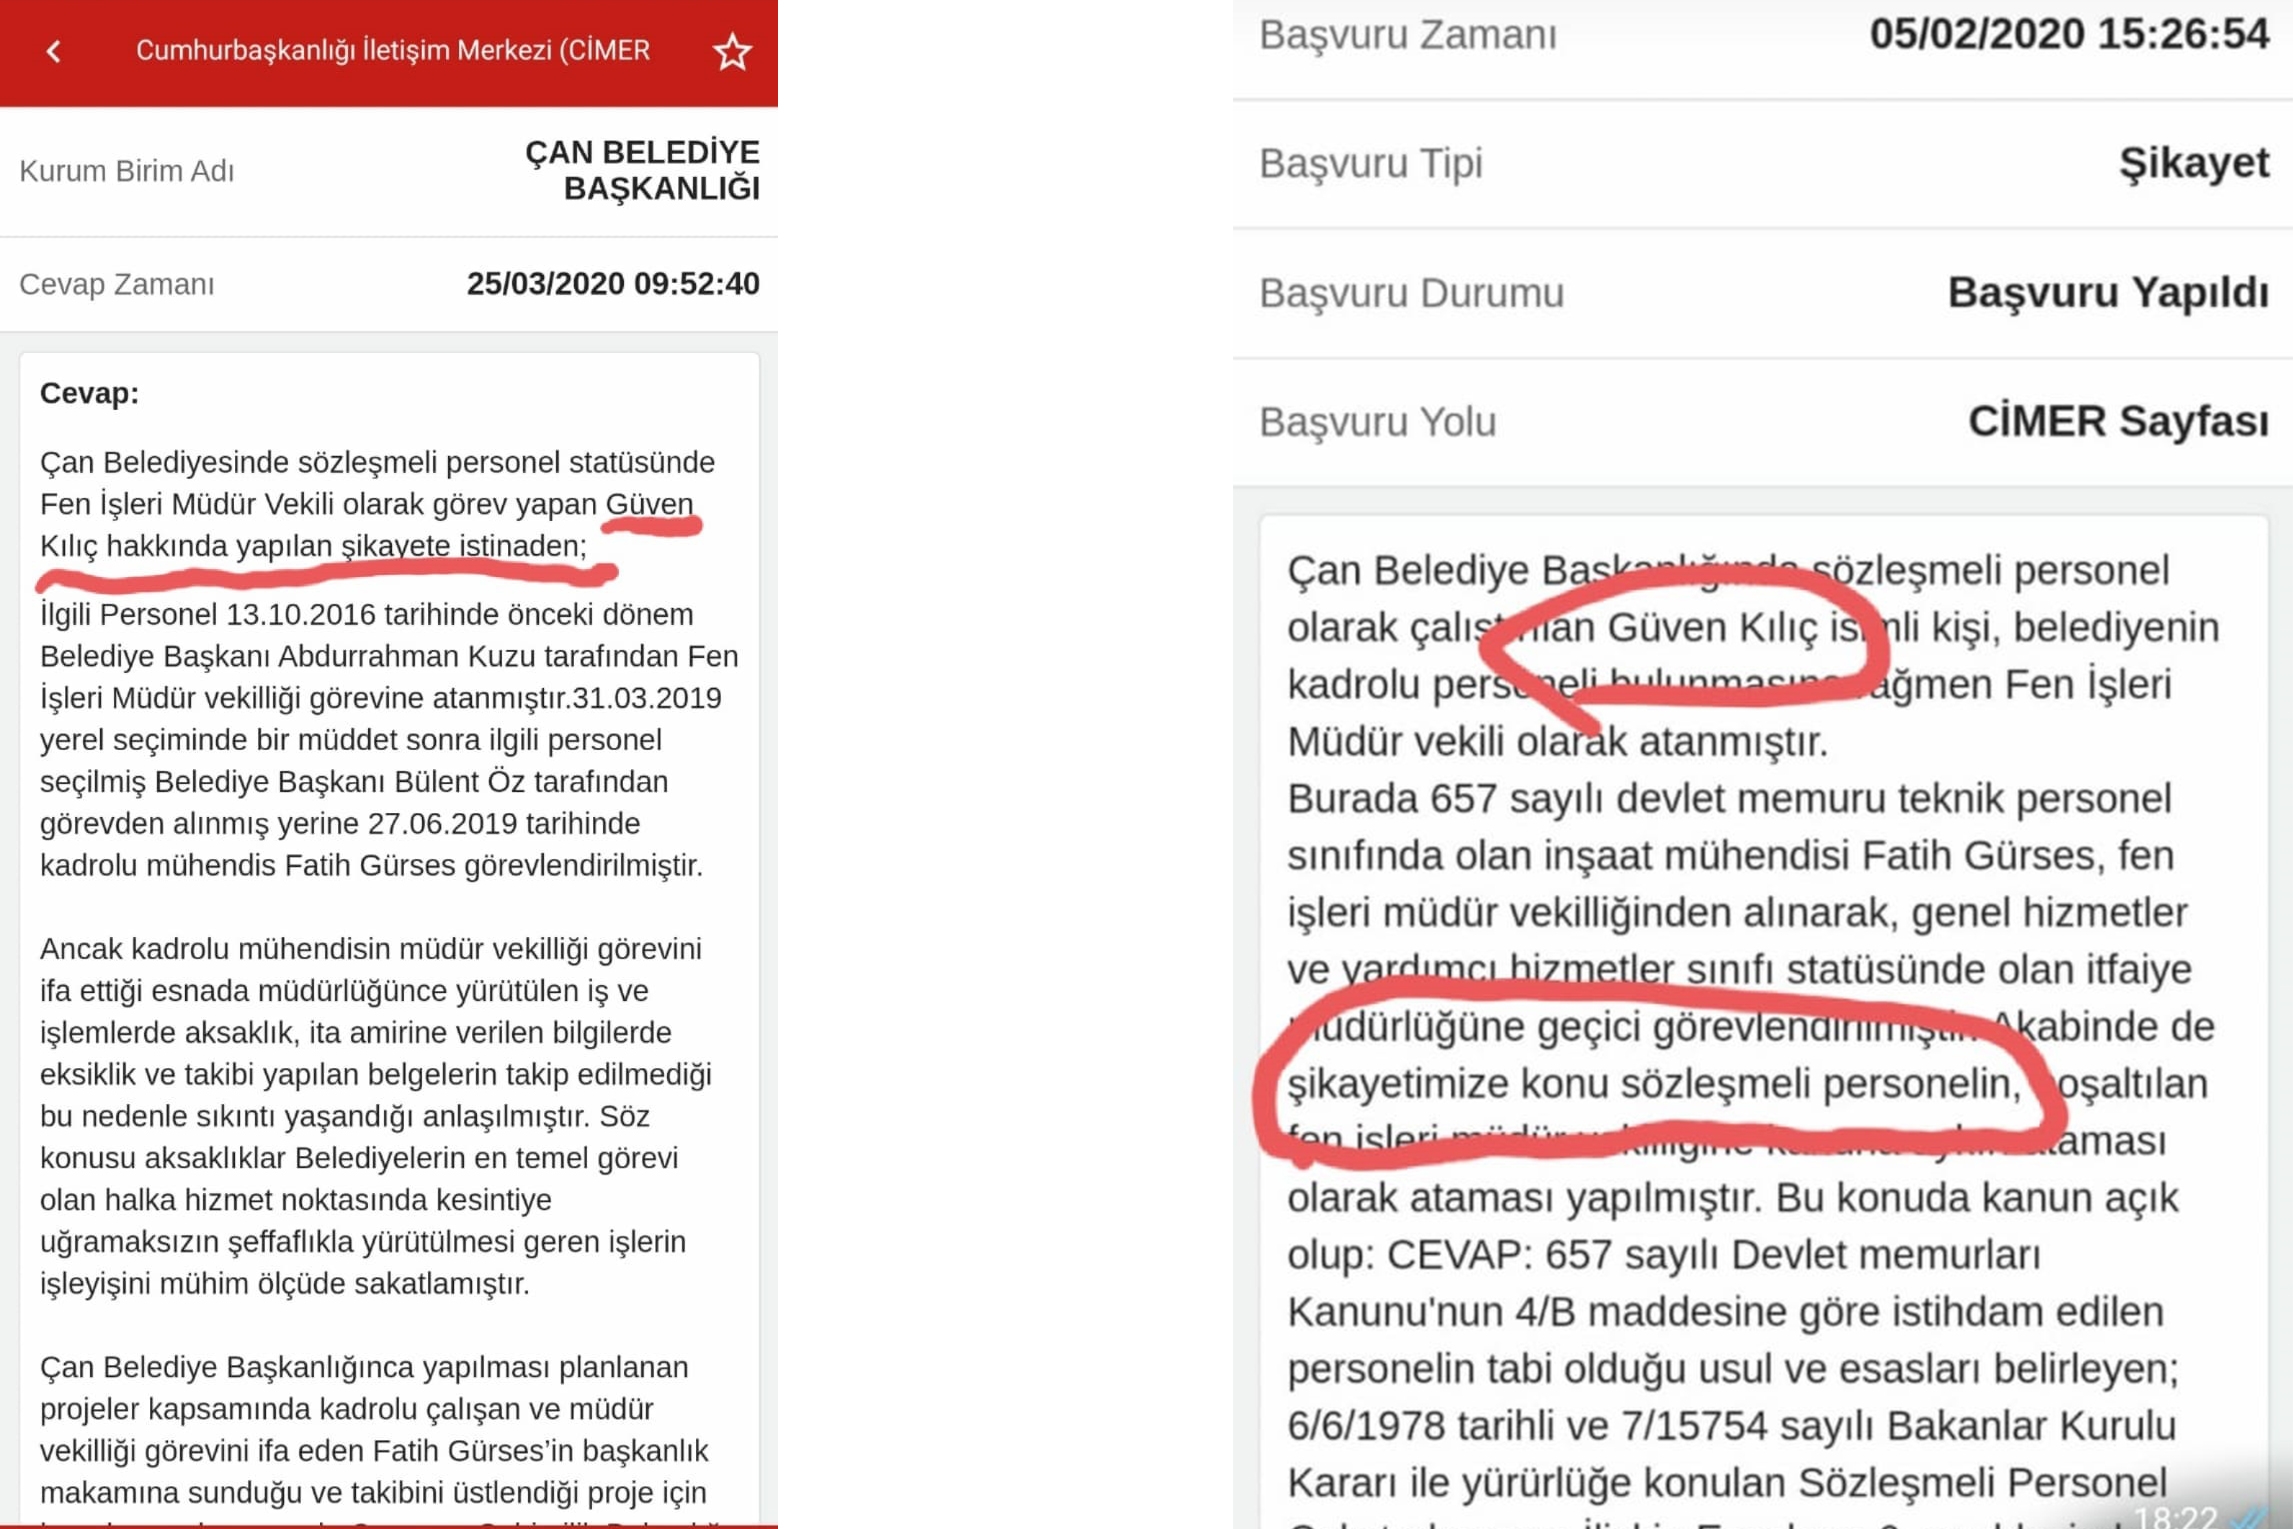Screen dimensions: 2293x1529
Task: Select the 'Kurum Birim Adı' label
Action: pos(127,171)
